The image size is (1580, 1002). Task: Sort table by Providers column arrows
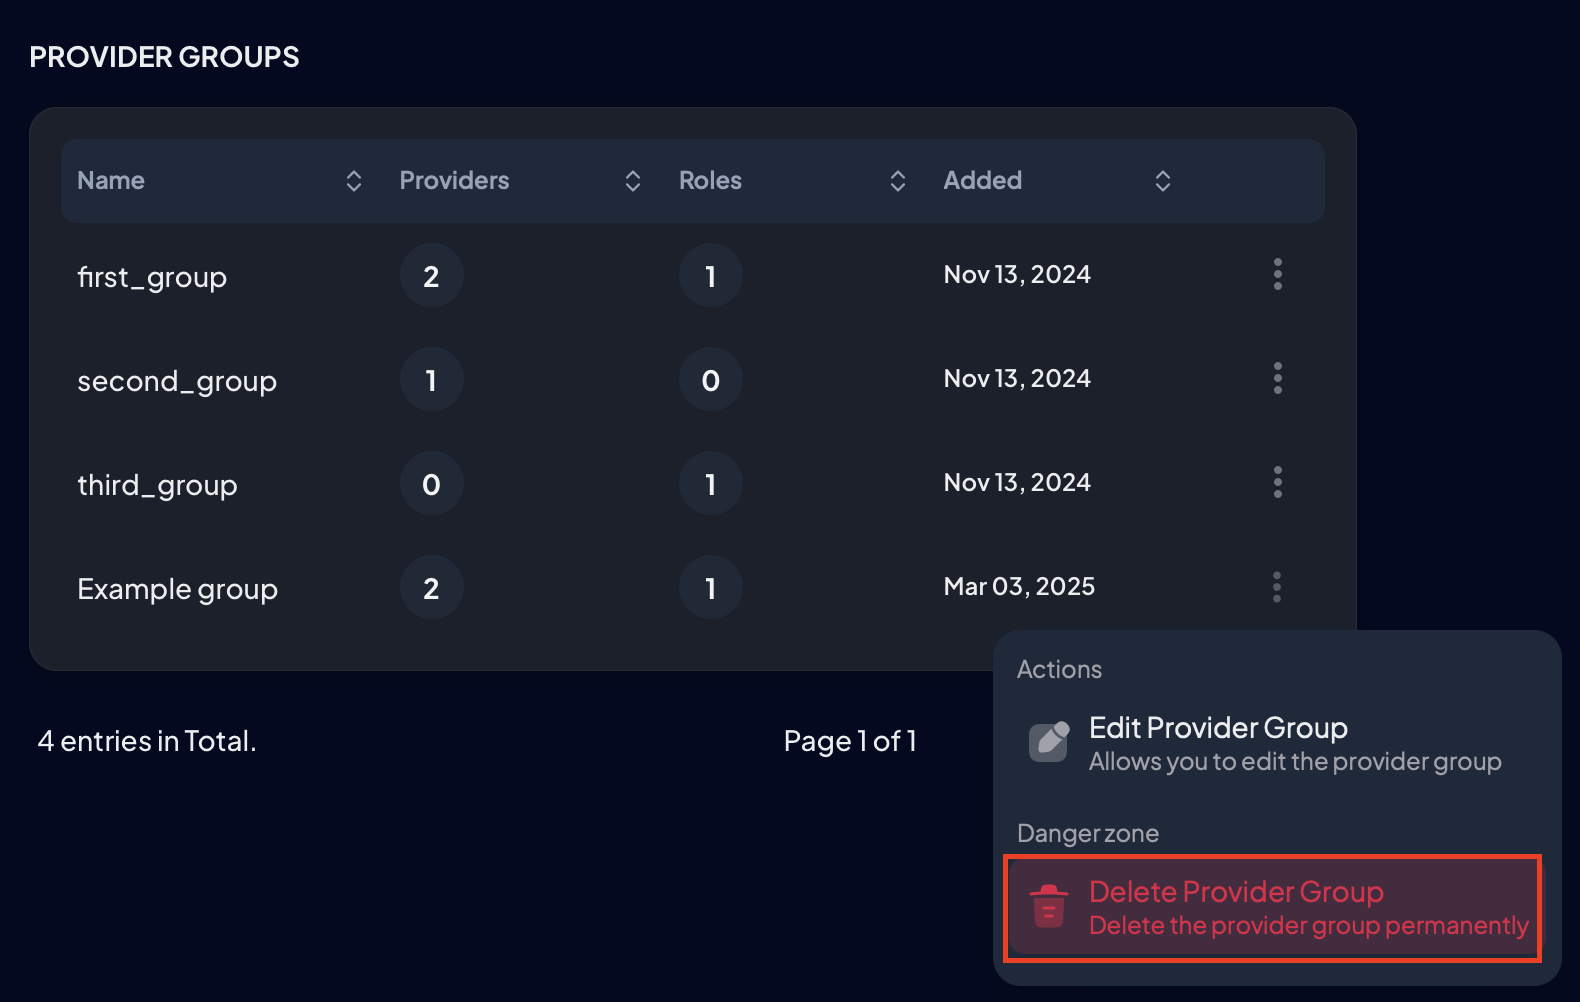[x=633, y=181]
